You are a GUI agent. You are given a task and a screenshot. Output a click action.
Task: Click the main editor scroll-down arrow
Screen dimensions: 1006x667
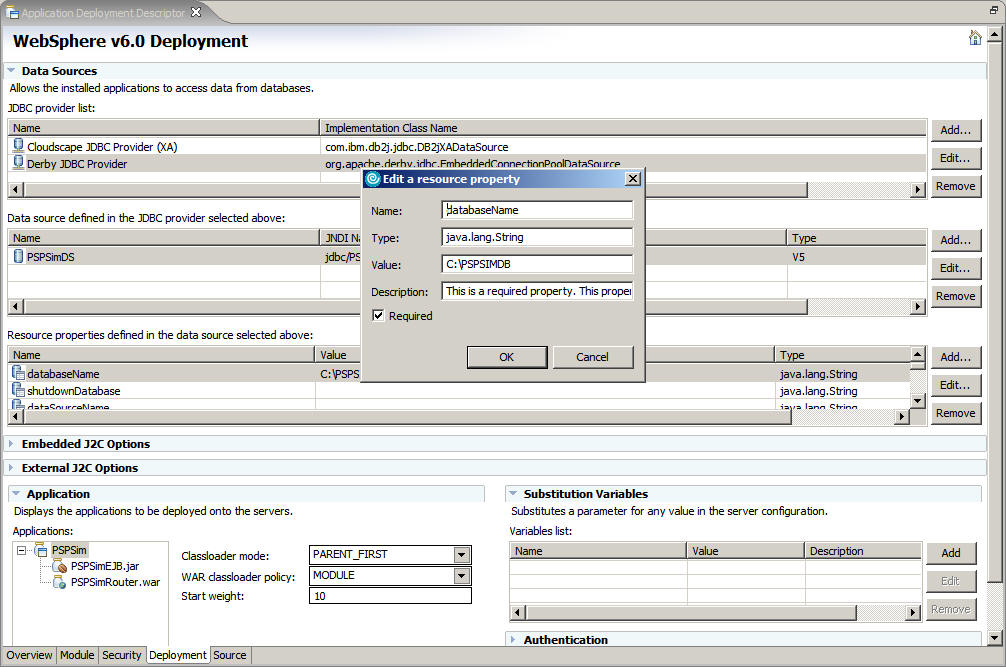994,638
